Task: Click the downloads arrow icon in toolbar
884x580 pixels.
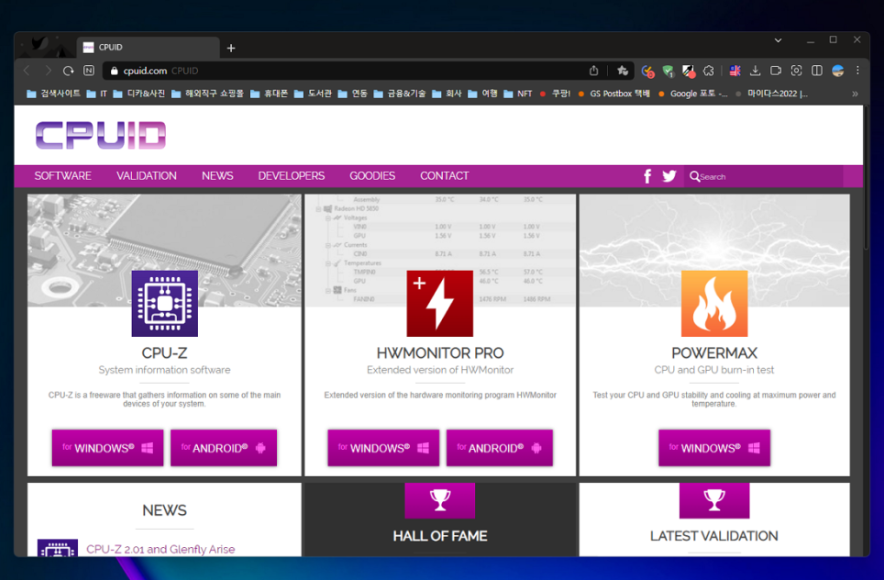Action: pos(755,70)
